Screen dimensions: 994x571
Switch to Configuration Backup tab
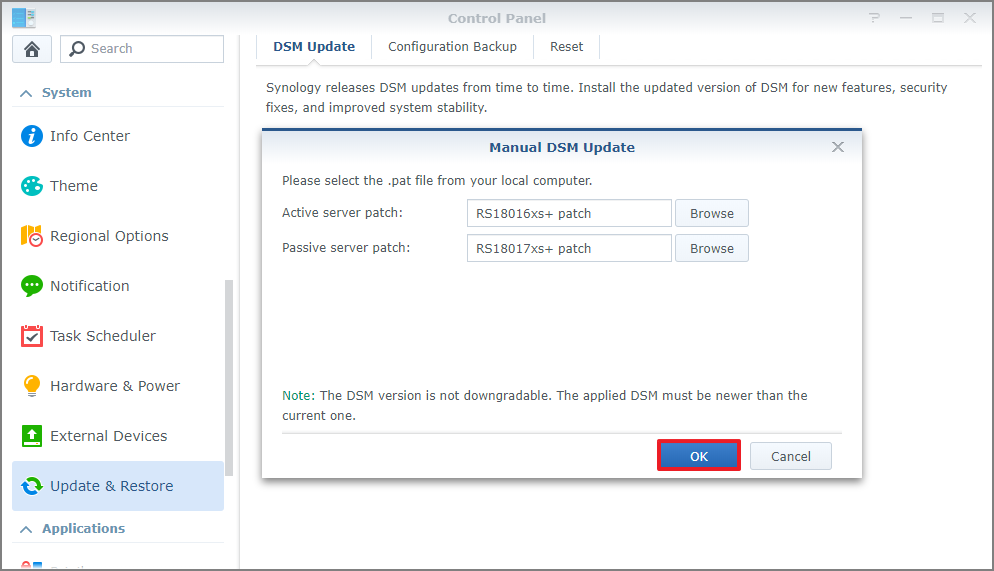[x=452, y=47]
